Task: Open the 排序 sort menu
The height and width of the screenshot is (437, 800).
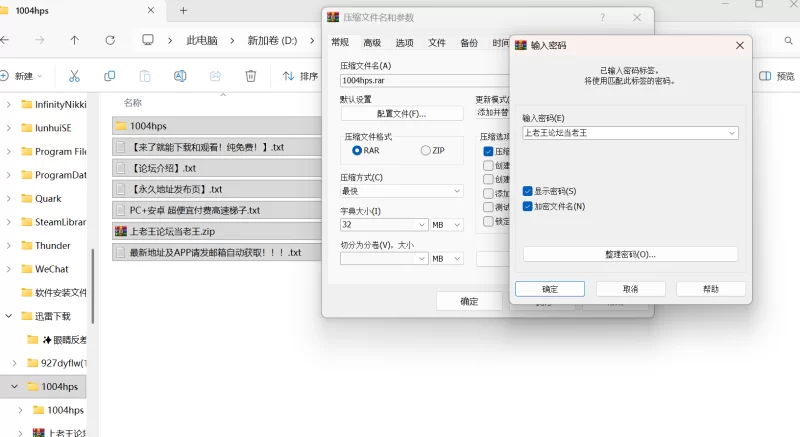Action: pyautogui.click(x=301, y=76)
